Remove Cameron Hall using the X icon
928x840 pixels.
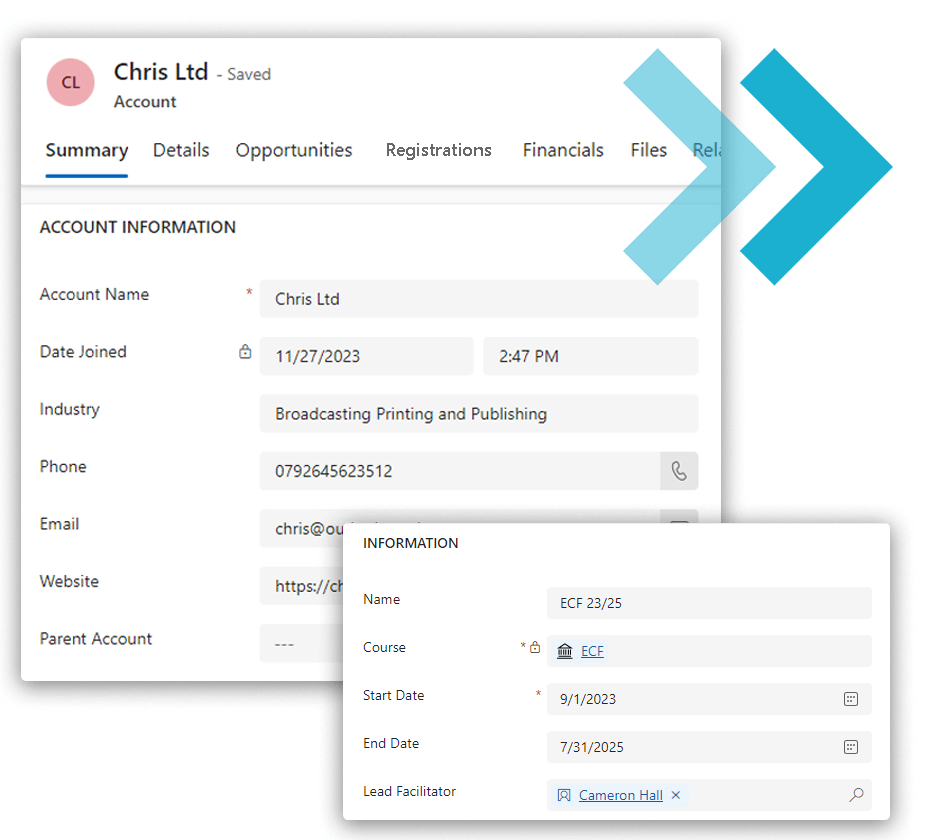click(x=676, y=795)
